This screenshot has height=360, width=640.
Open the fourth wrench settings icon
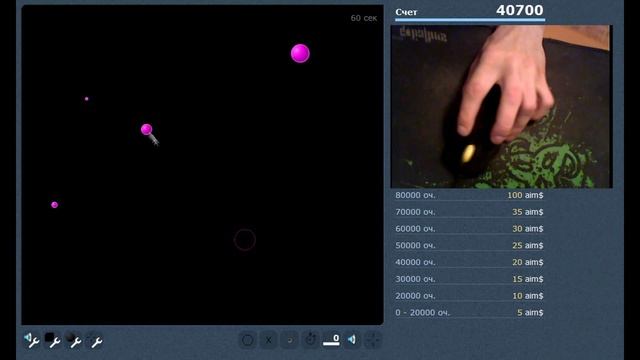coord(95,340)
